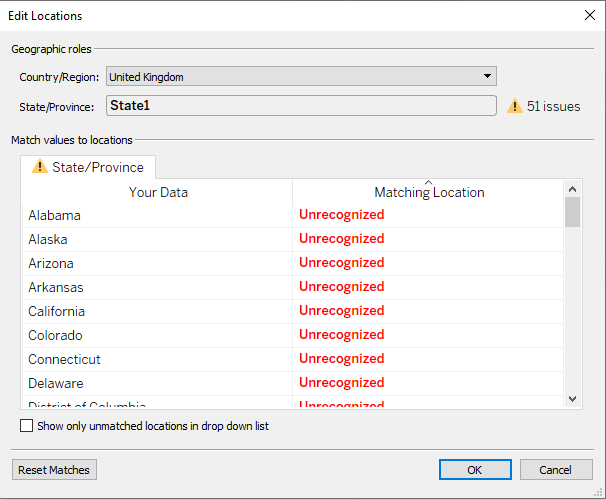The height and width of the screenshot is (500, 606).
Task: Click the warning icon on State/Province tab
Action: [40, 167]
